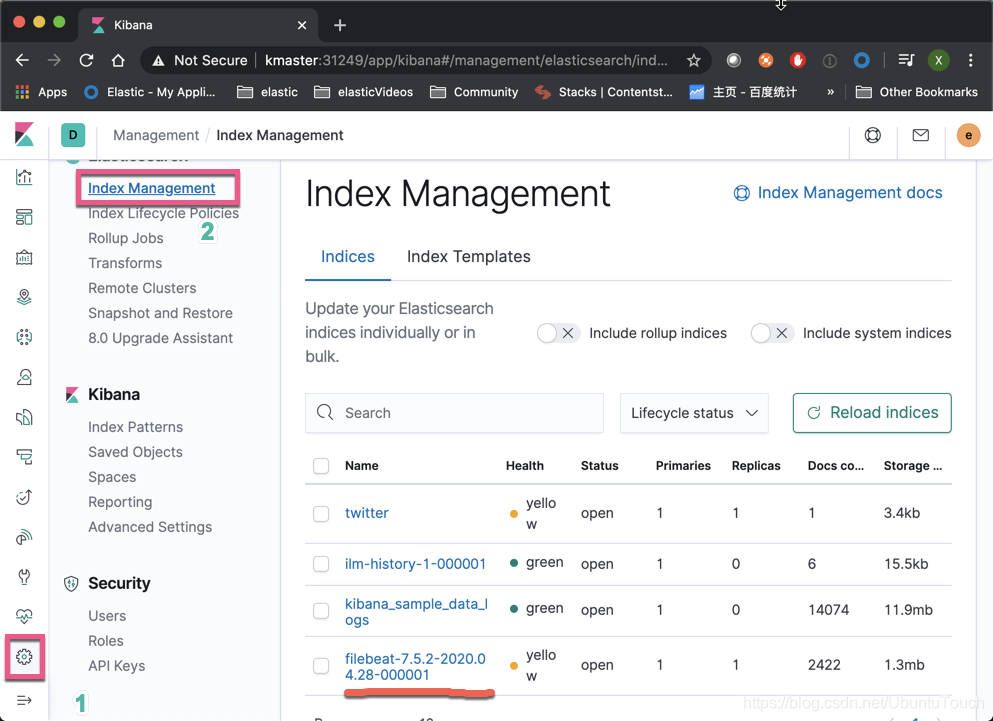Screen dimensions: 993x721
Task: Toggle Include system indices switch
Action: (x=772, y=333)
